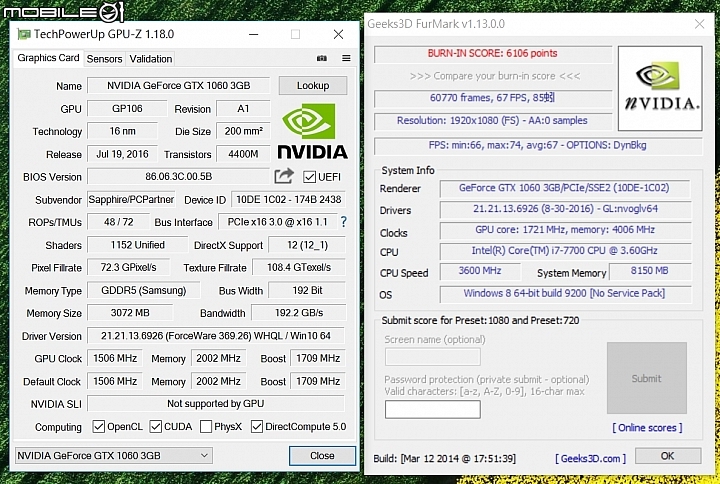This screenshot has height=484, width=720.
Task: Toggle the UEFI checkbox
Action: coord(309,177)
